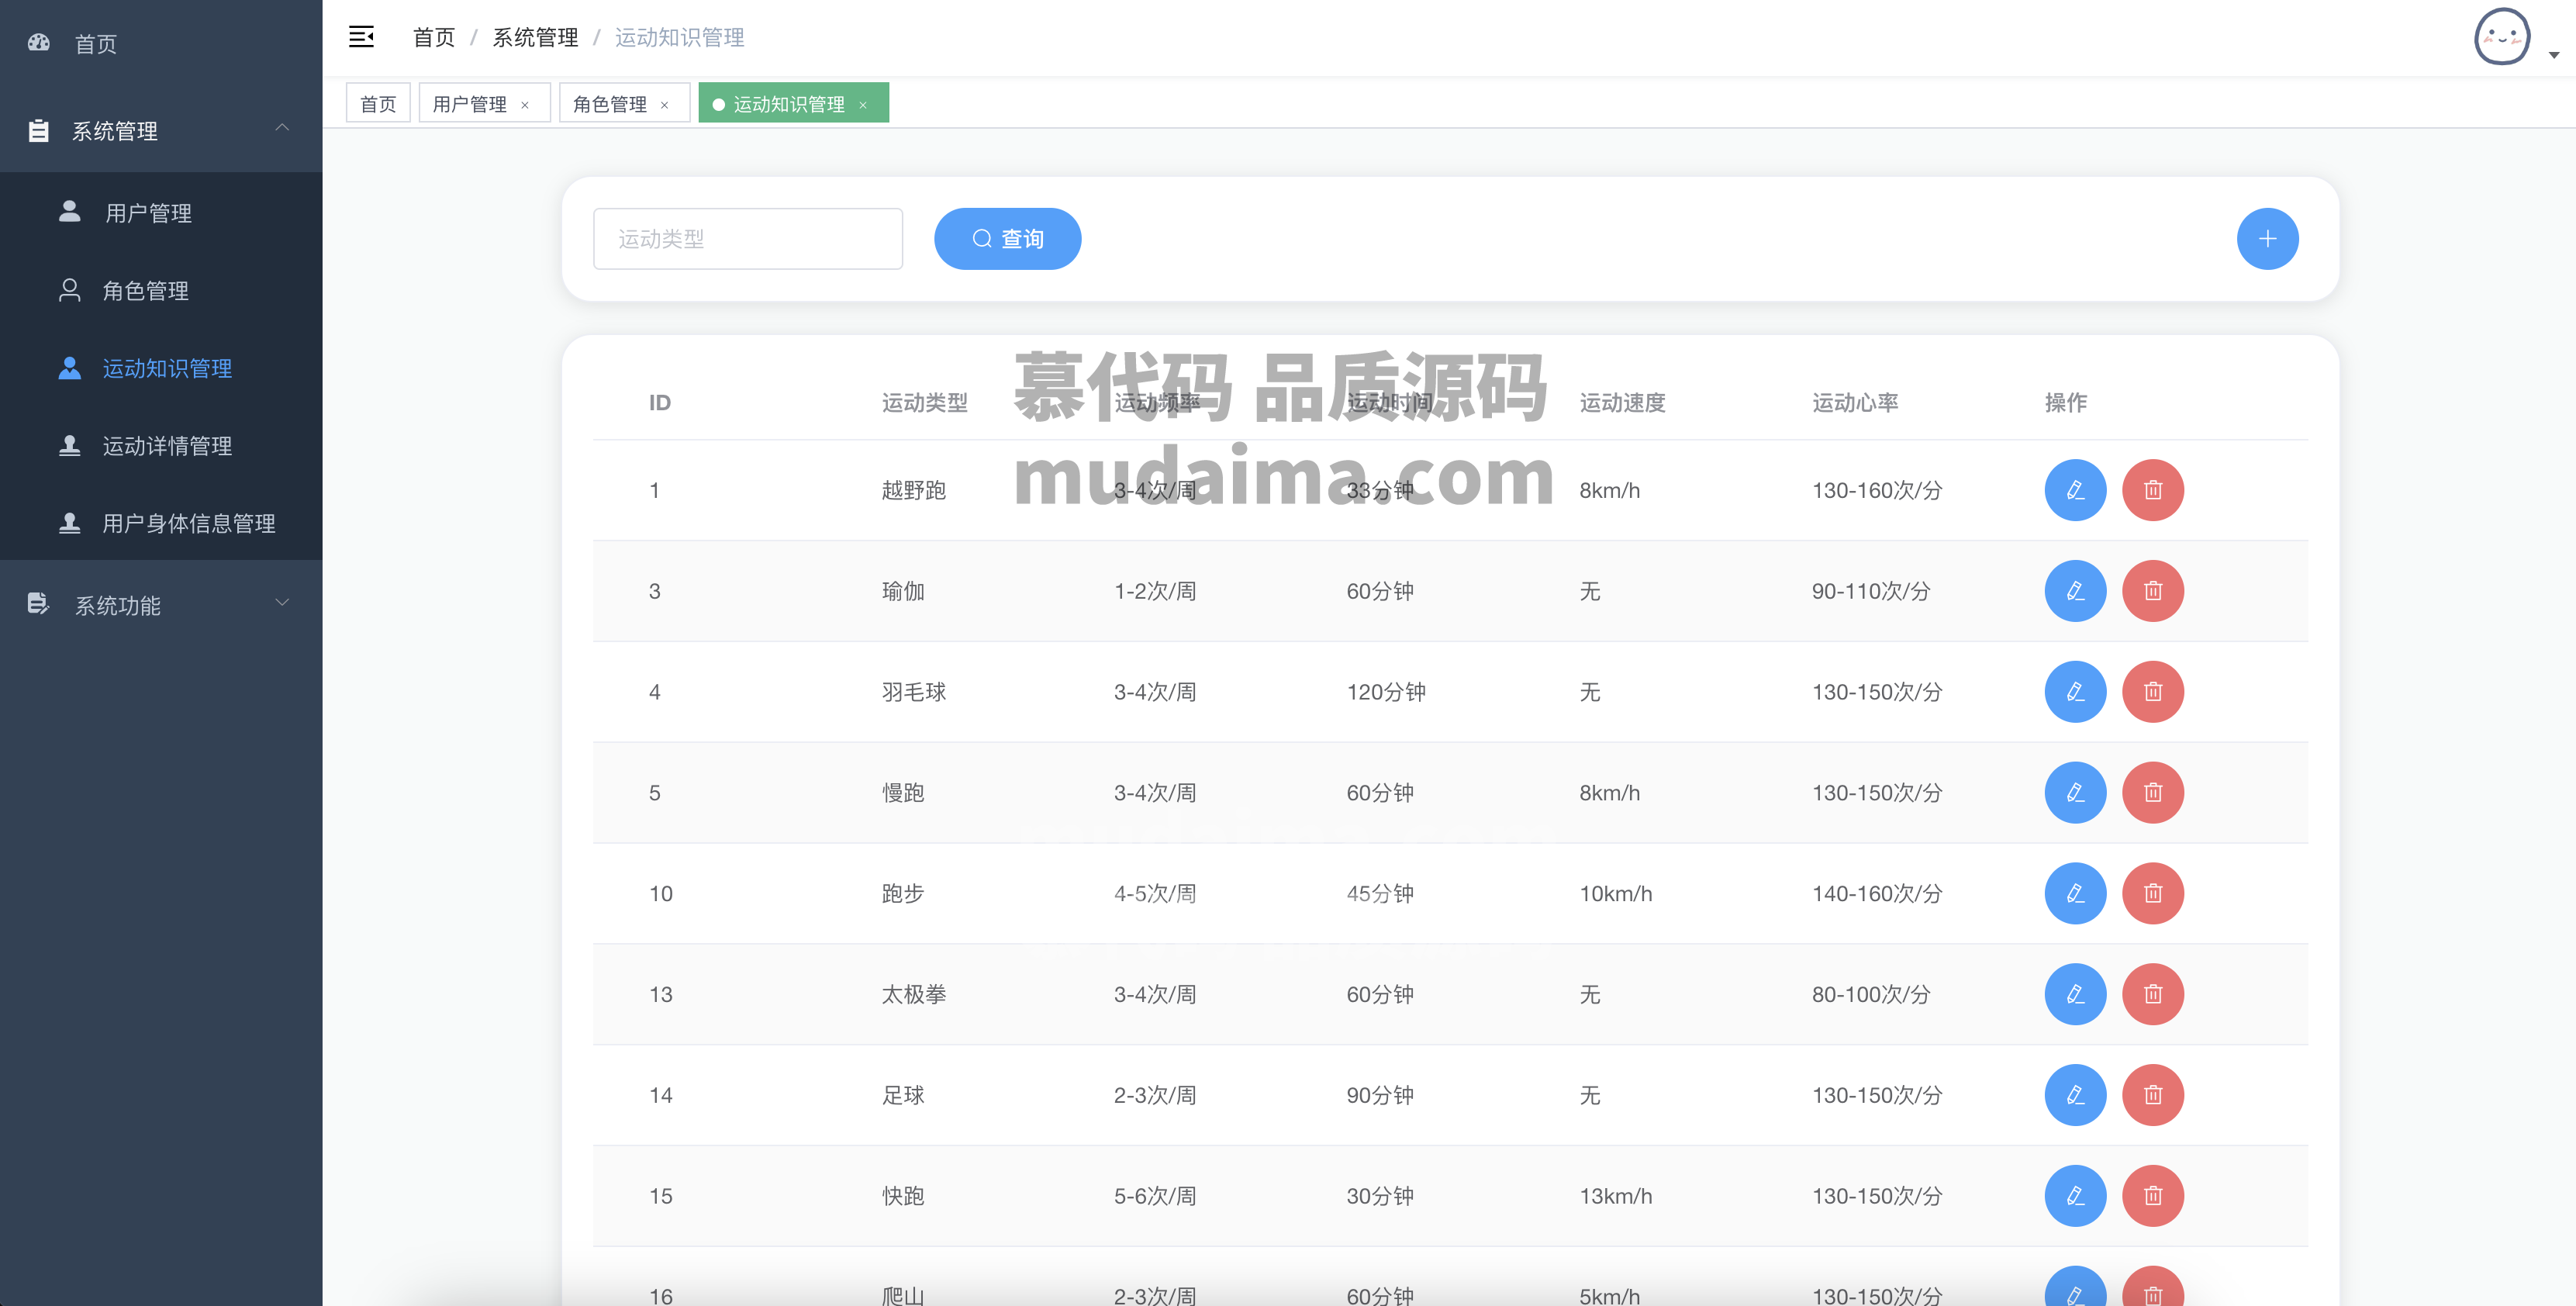
Task: Select the 140-160次/分 heart rate cell
Action: (1877, 894)
